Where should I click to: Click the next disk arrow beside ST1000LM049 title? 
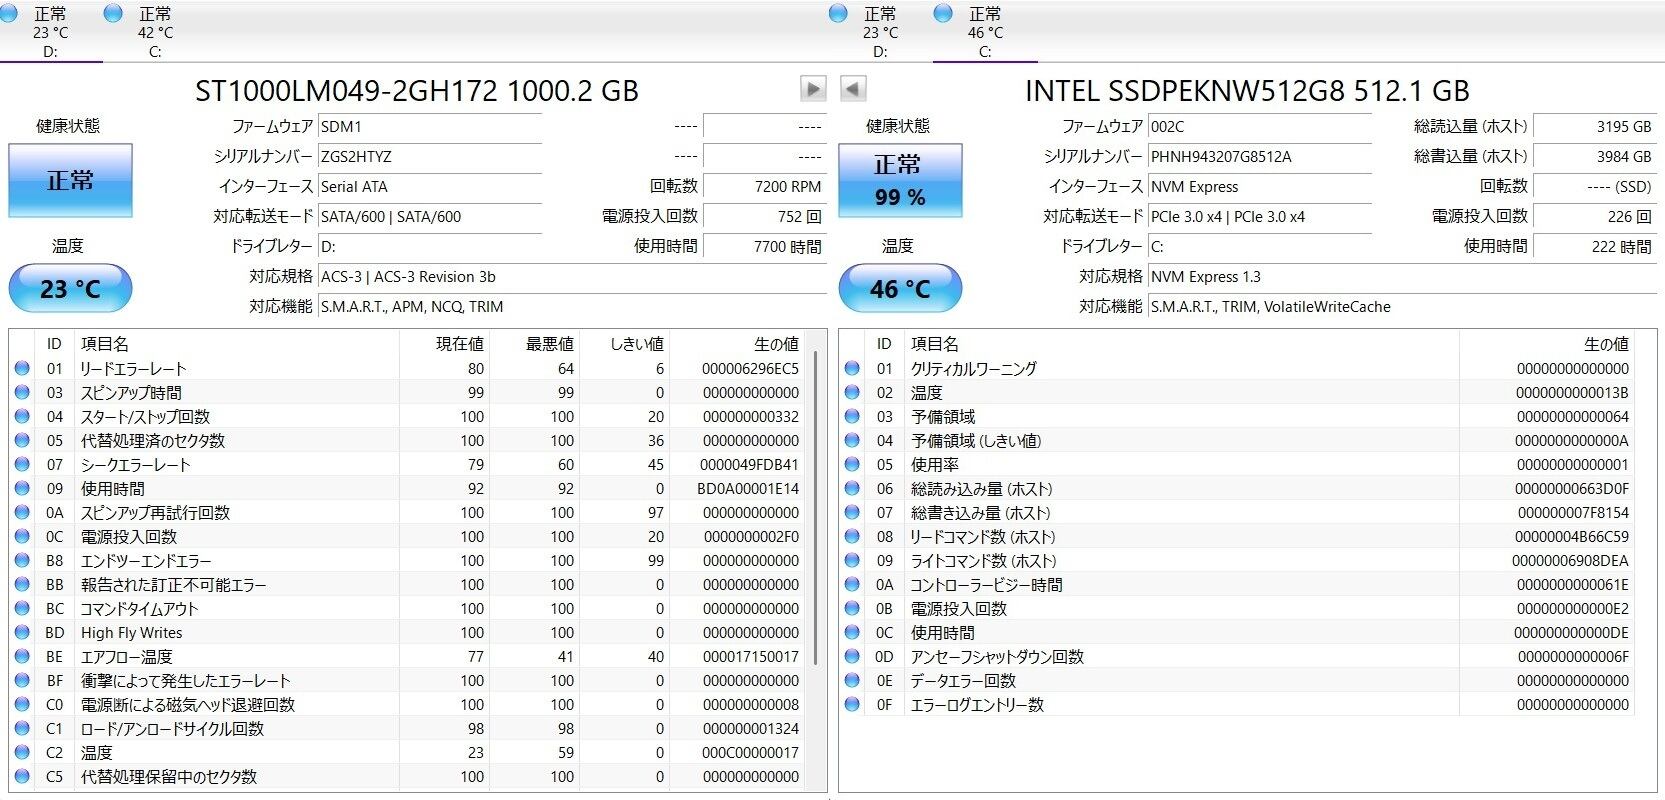(813, 89)
